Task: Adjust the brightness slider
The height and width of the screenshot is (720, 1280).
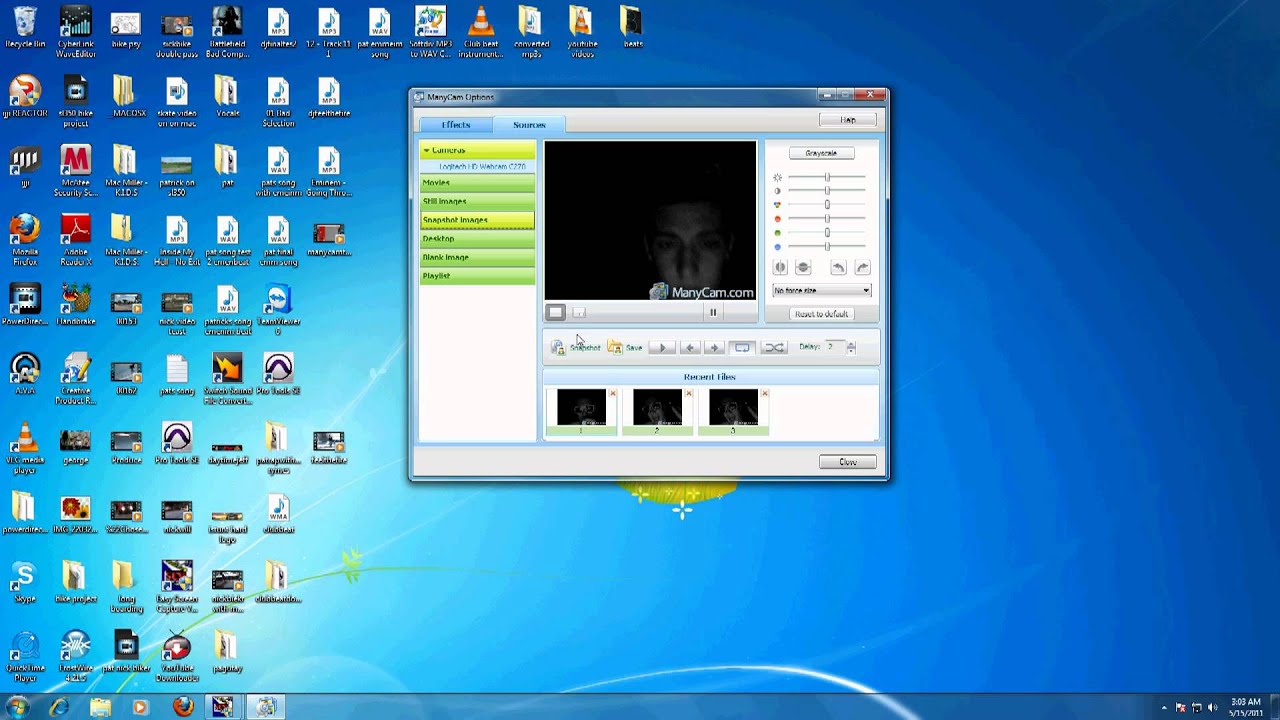Action: (827, 177)
